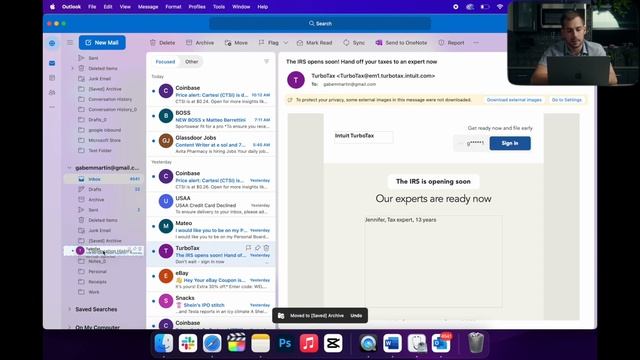Toggle the unread dot on BOSS email
640x360 pixels.
[x=153, y=116]
